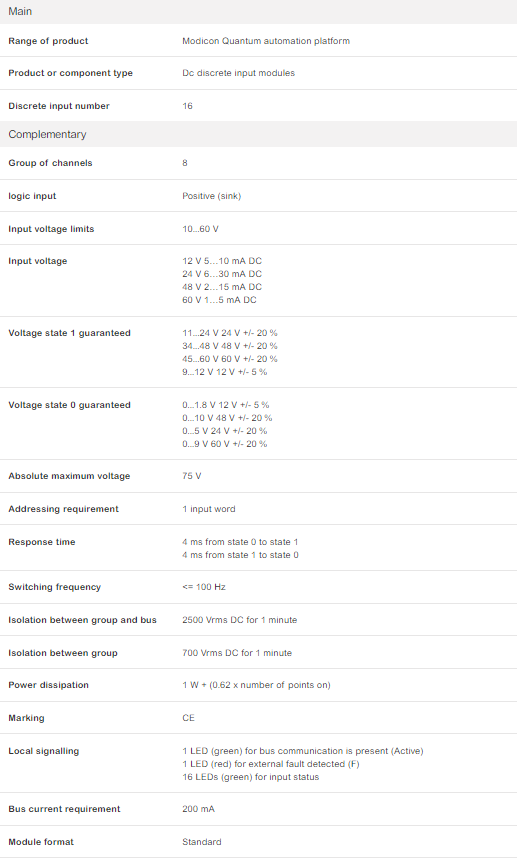Click the Complementary section header
Image resolution: width=517 pixels, height=861 pixels.
258,135
